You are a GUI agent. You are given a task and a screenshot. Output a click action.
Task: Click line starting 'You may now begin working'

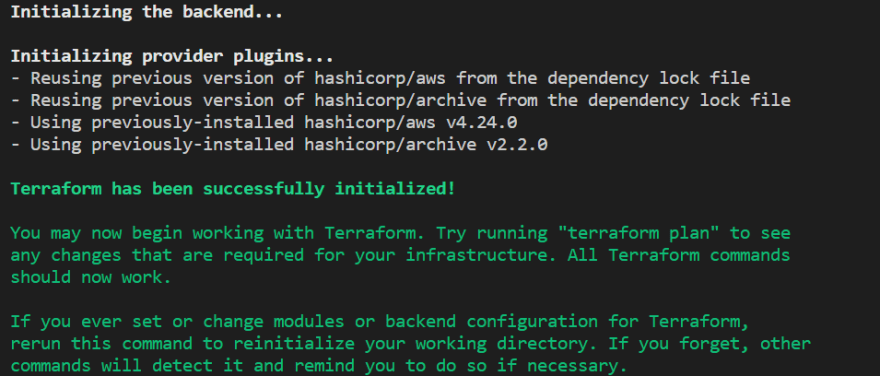click(401, 233)
